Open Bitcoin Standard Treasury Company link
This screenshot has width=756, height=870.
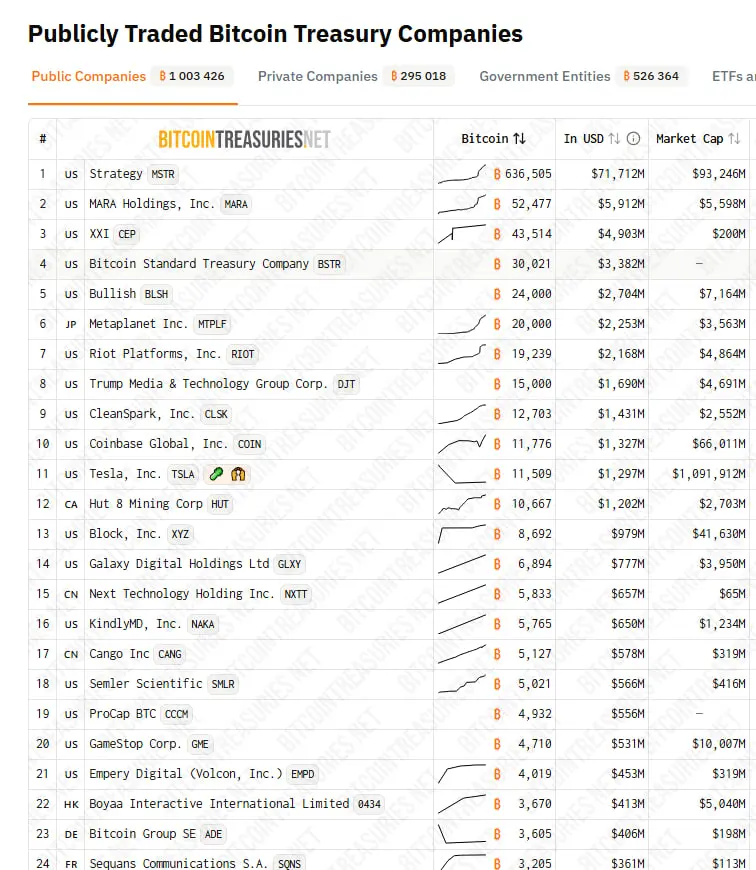199,264
